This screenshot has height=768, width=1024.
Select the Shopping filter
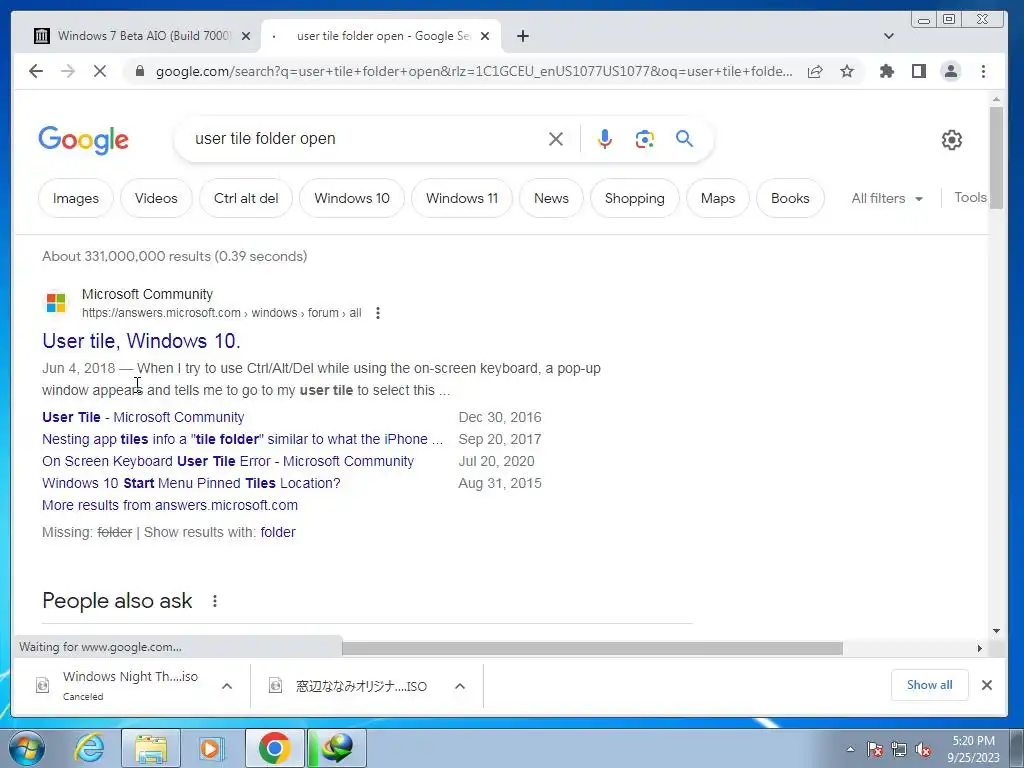point(635,198)
